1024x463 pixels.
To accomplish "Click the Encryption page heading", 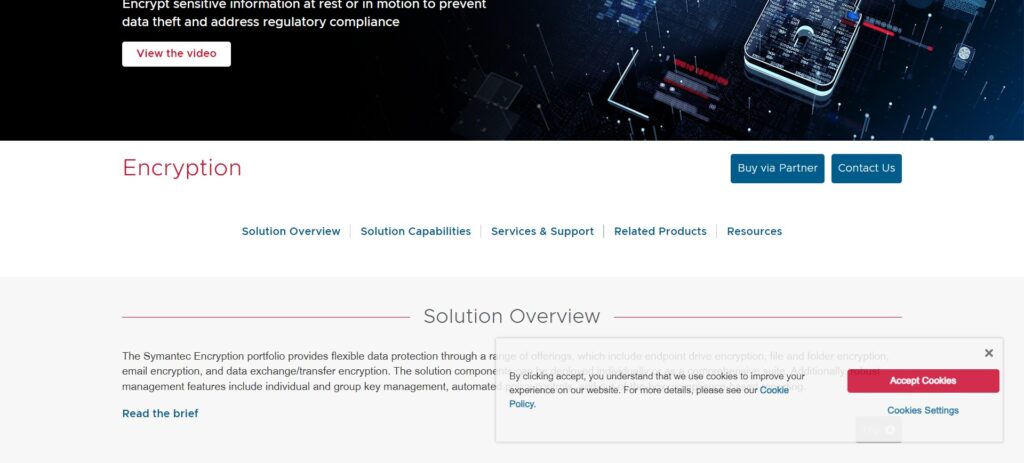I will (x=182, y=168).
